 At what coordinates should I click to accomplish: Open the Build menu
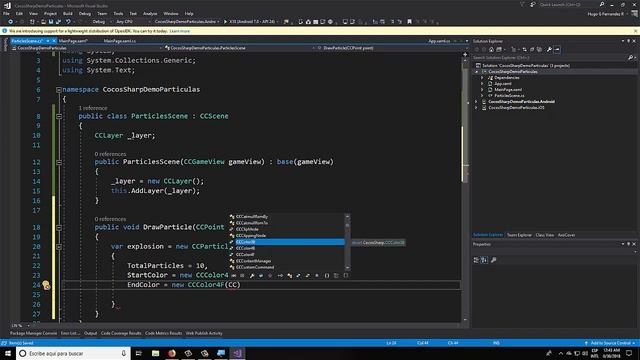tap(68, 13)
